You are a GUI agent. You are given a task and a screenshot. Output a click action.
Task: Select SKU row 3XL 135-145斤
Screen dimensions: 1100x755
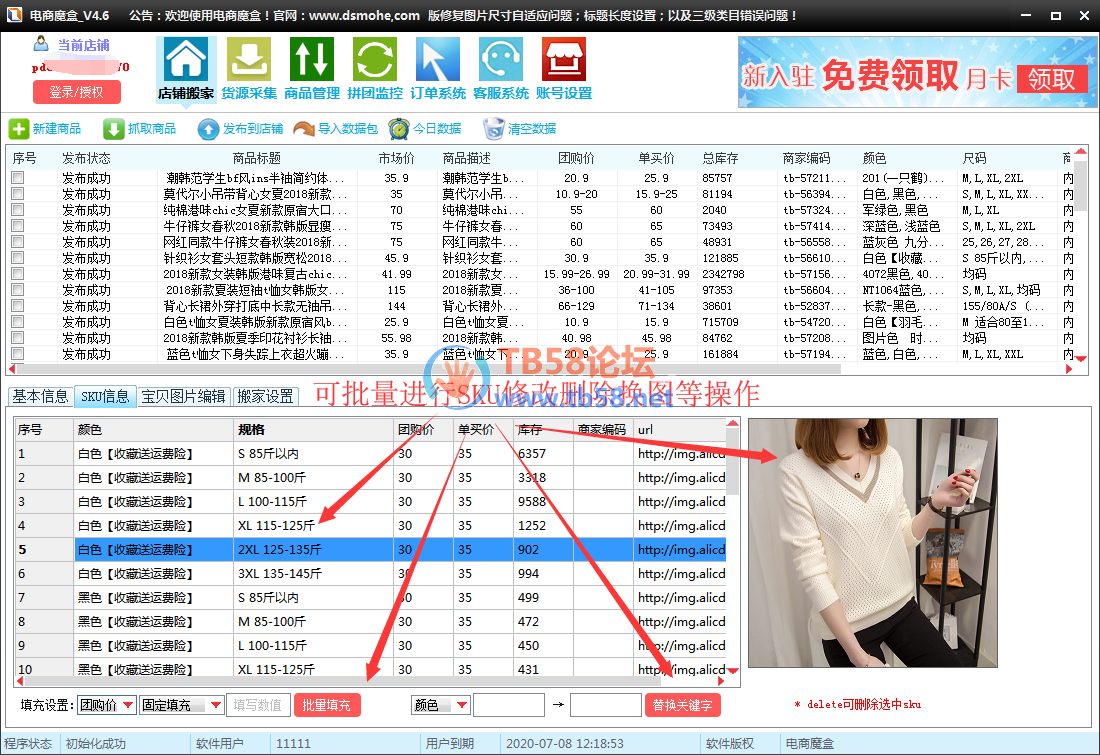(x=370, y=574)
